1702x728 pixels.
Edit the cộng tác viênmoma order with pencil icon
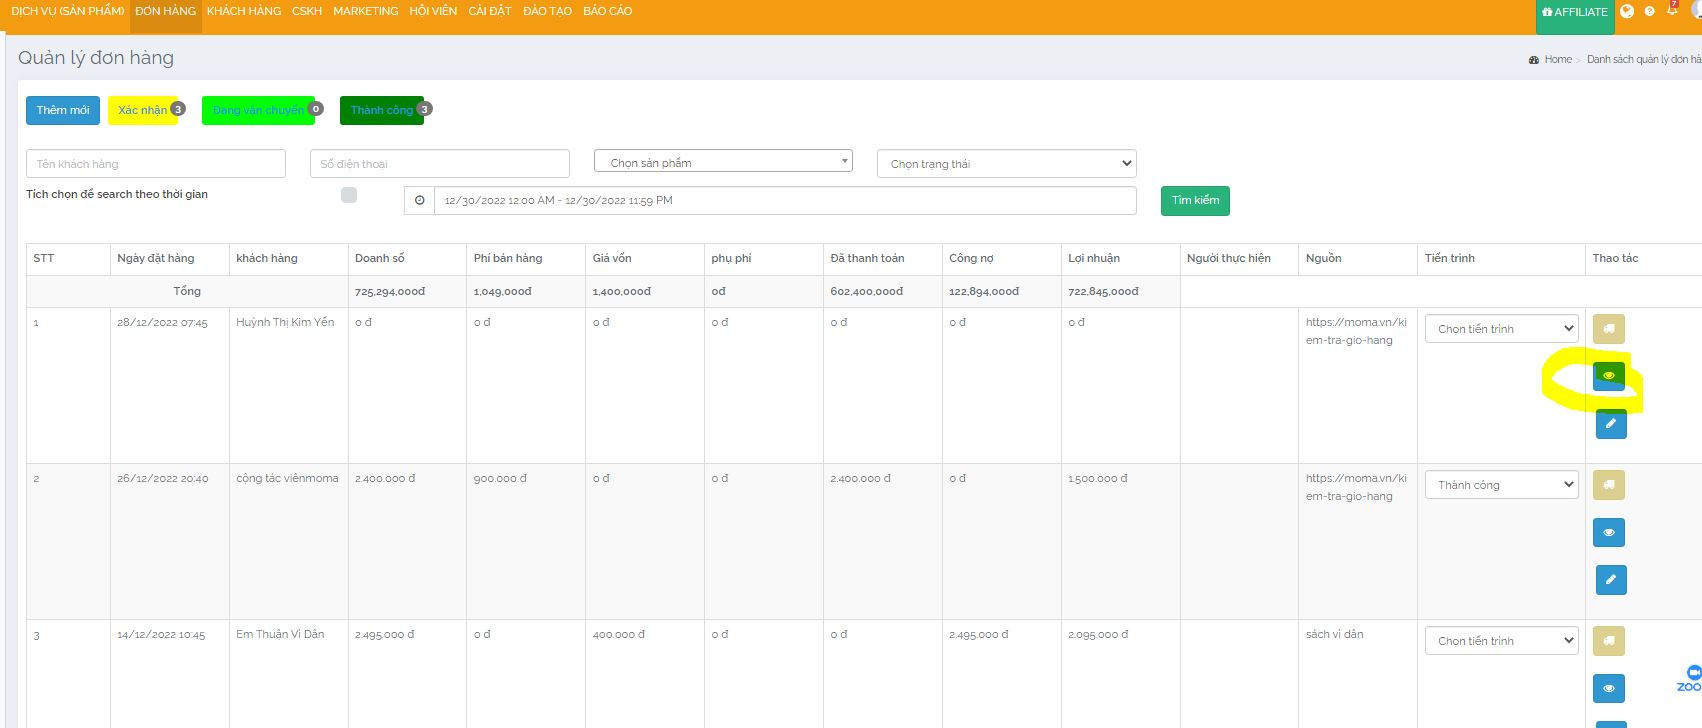click(x=1610, y=580)
